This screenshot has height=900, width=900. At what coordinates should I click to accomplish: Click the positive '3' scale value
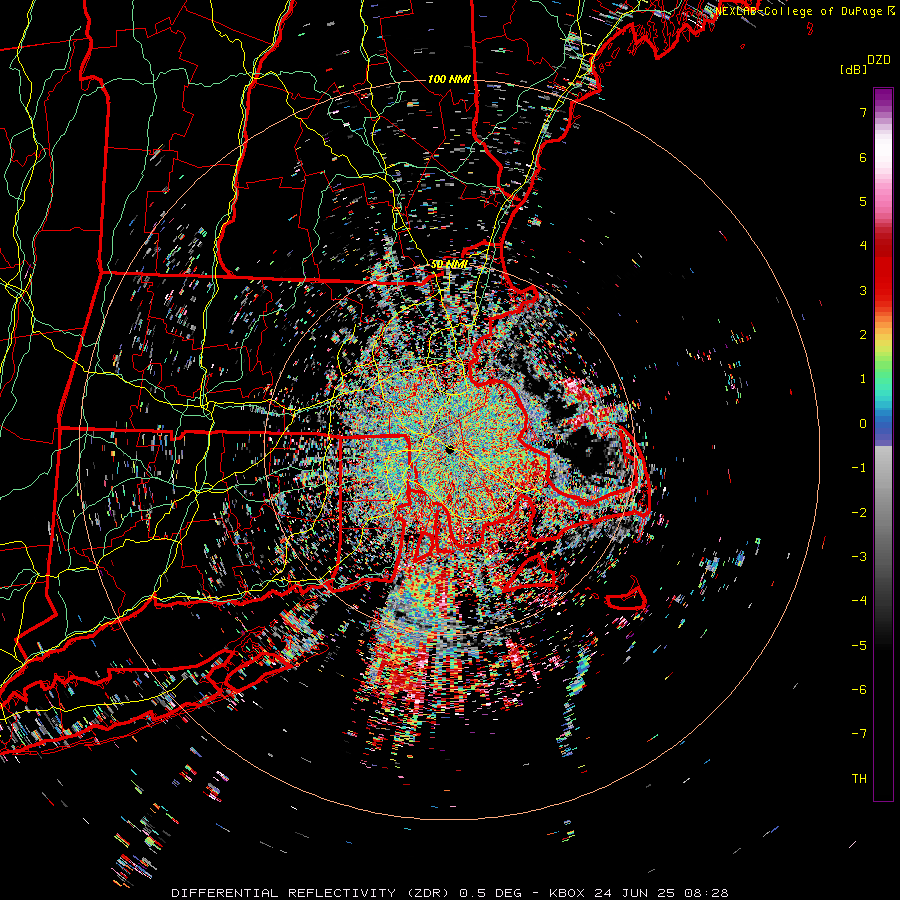(x=863, y=290)
